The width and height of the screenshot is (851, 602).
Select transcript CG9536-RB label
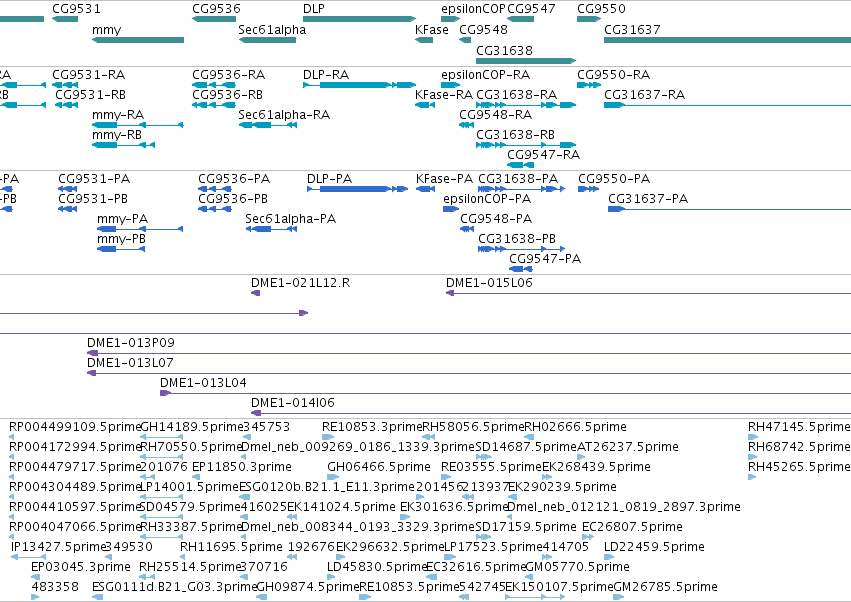tap(227, 94)
